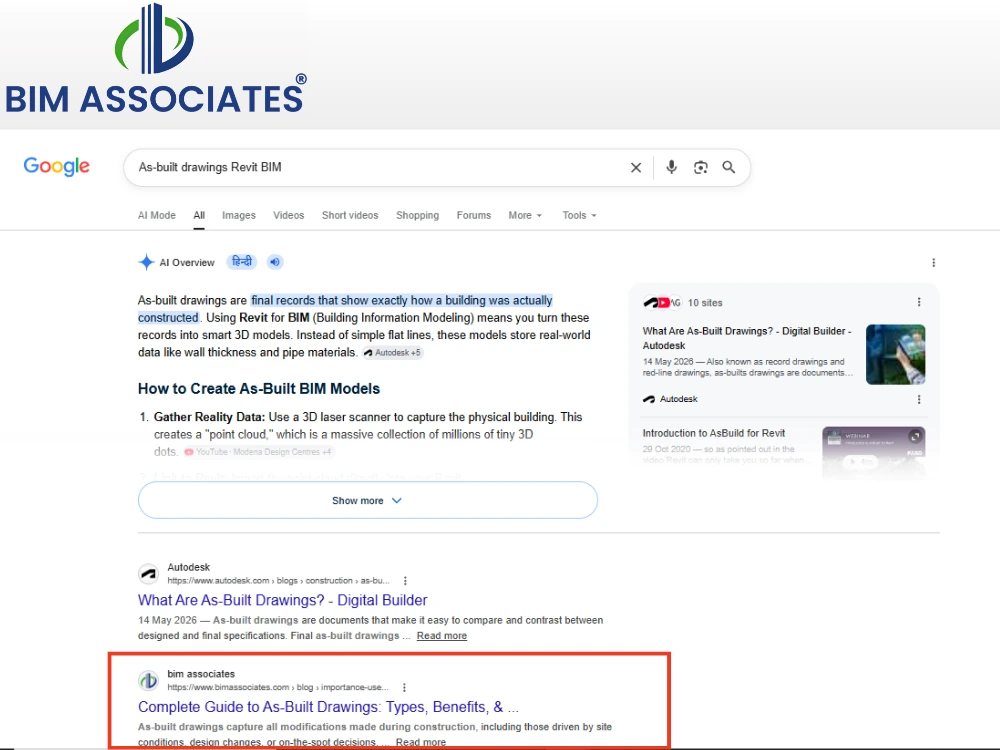Open What Are As-Built Drawings result link
The height and width of the screenshot is (750, 1000).
[x=283, y=600]
